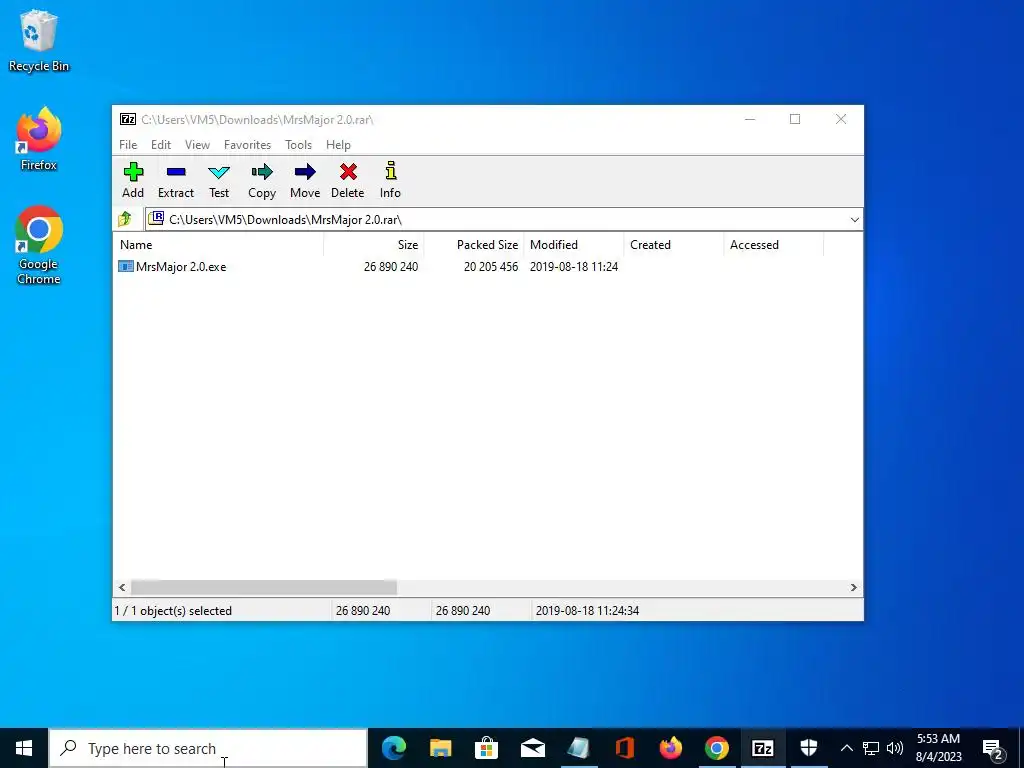Open the Windows Start menu
1024x768 pixels.
[24, 748]
